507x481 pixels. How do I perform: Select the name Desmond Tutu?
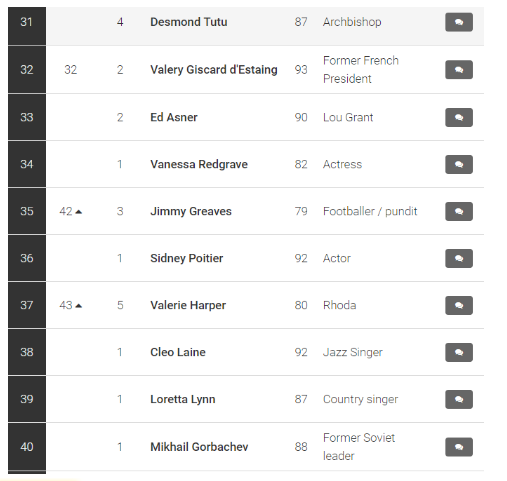[189, 22]
